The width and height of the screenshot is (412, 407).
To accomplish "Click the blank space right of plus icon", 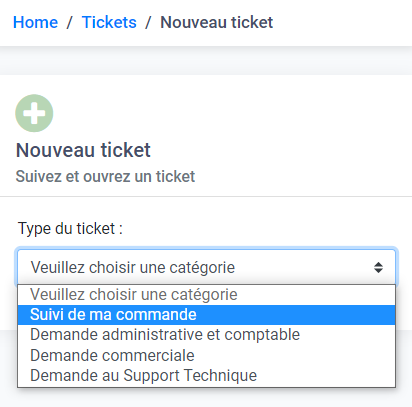I will 233,113.
